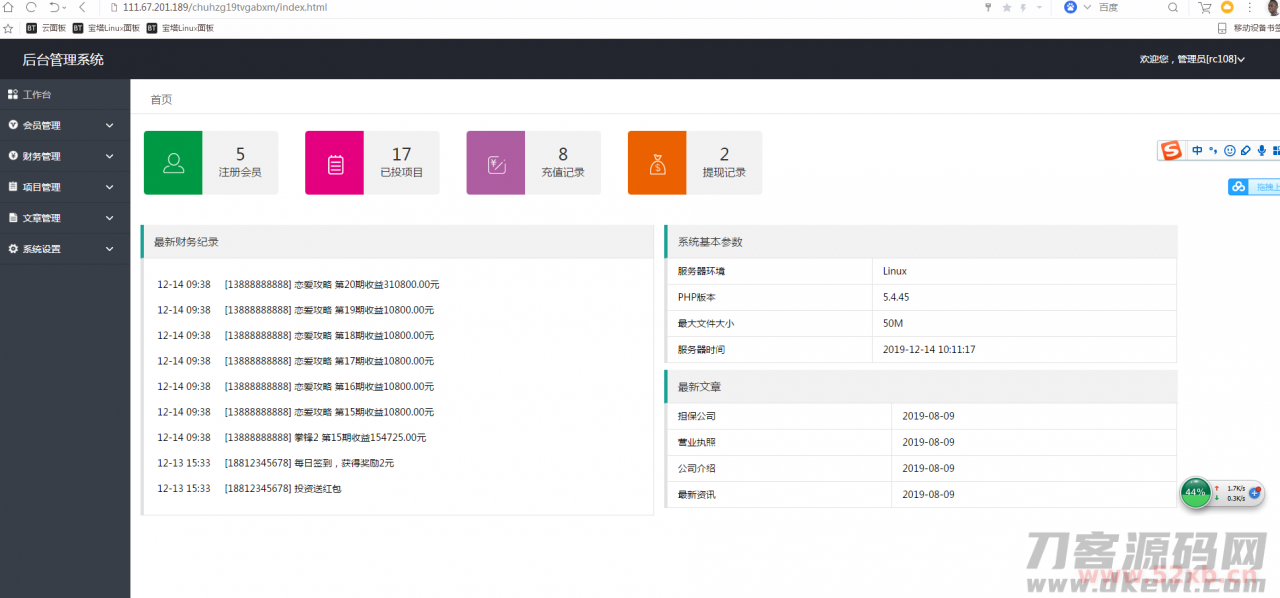Click the browser address bar URL

[x=224, y=7]
